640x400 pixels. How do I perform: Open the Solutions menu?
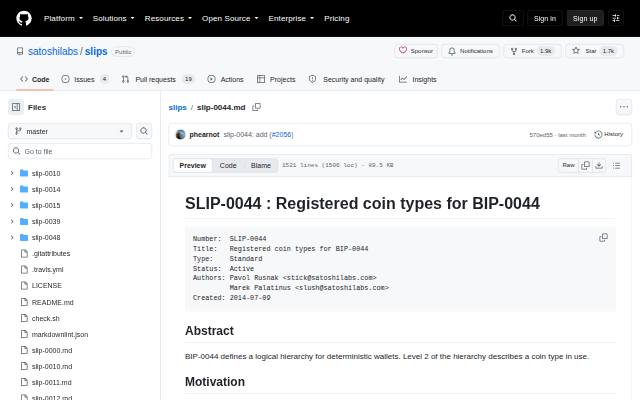[x=113, y=18]
